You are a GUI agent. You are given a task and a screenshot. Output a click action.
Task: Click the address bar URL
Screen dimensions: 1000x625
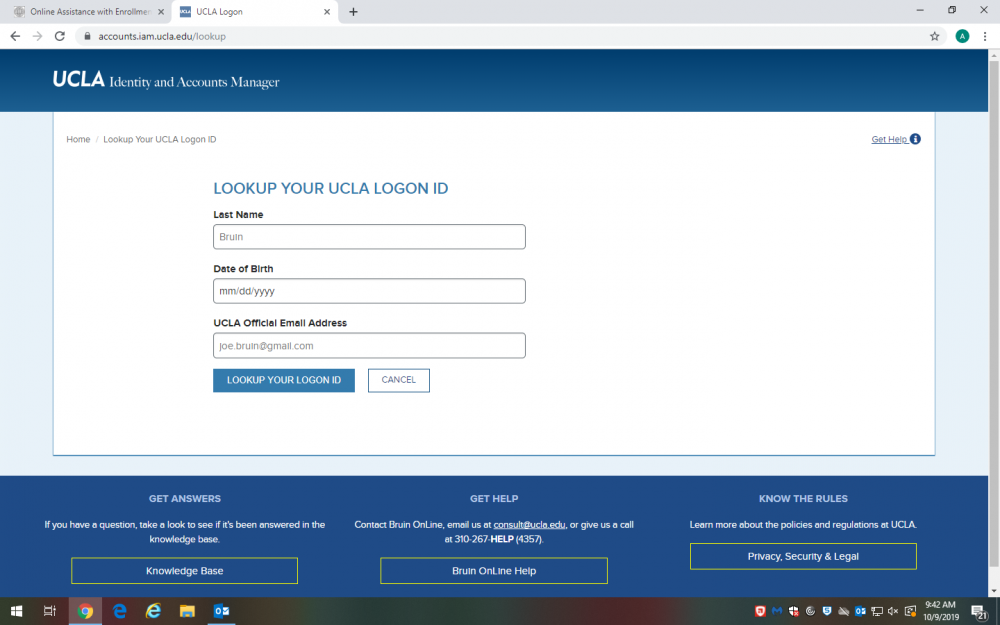[162, 36]
